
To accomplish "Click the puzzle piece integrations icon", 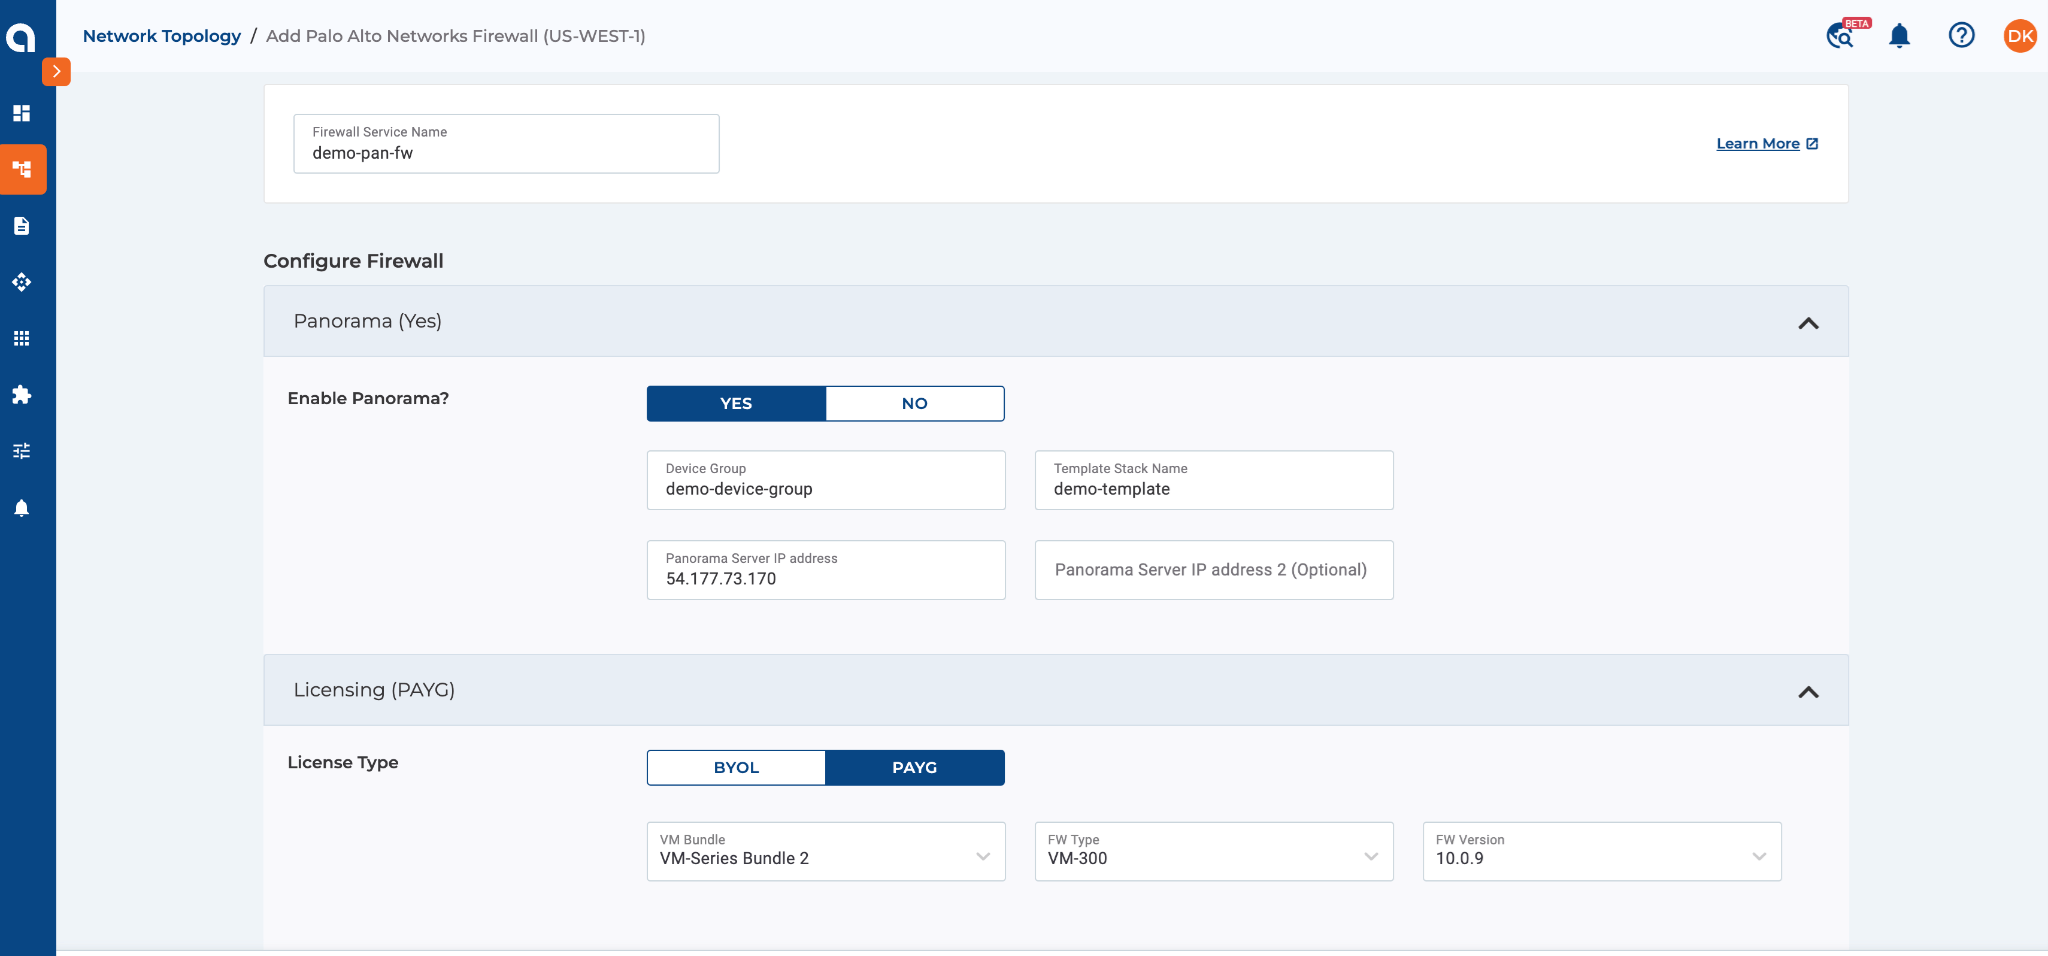I will [21, 395].
